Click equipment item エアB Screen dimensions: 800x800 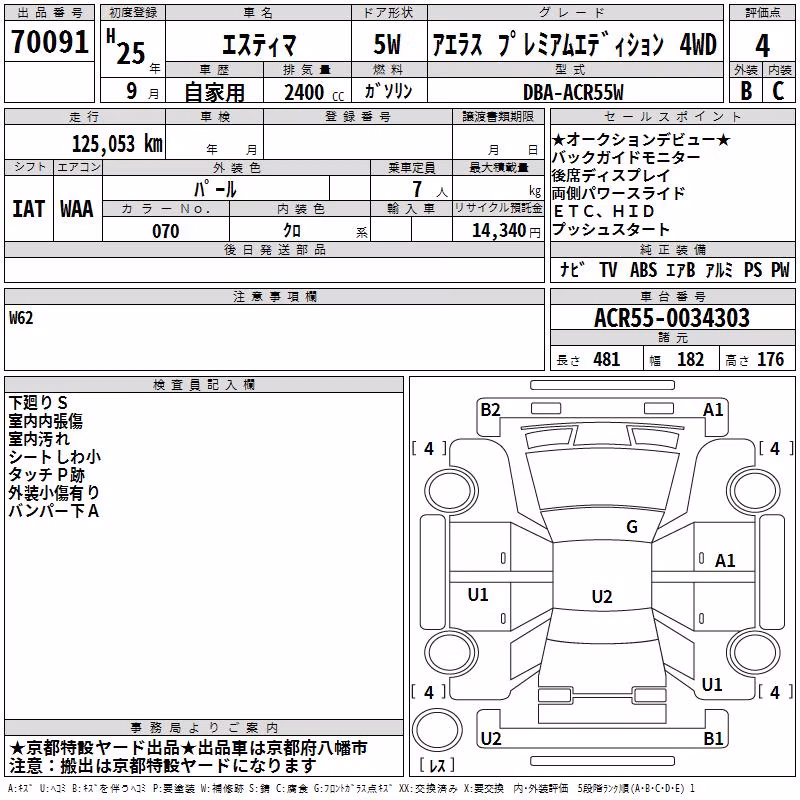[x=681, y=269]
